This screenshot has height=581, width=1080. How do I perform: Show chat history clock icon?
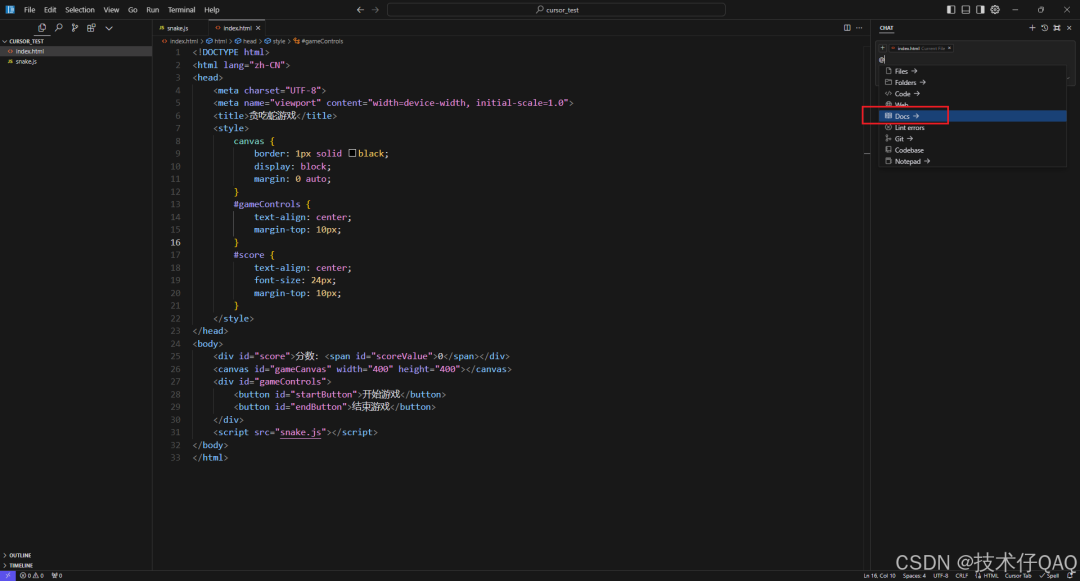[x=1044, y=28]
